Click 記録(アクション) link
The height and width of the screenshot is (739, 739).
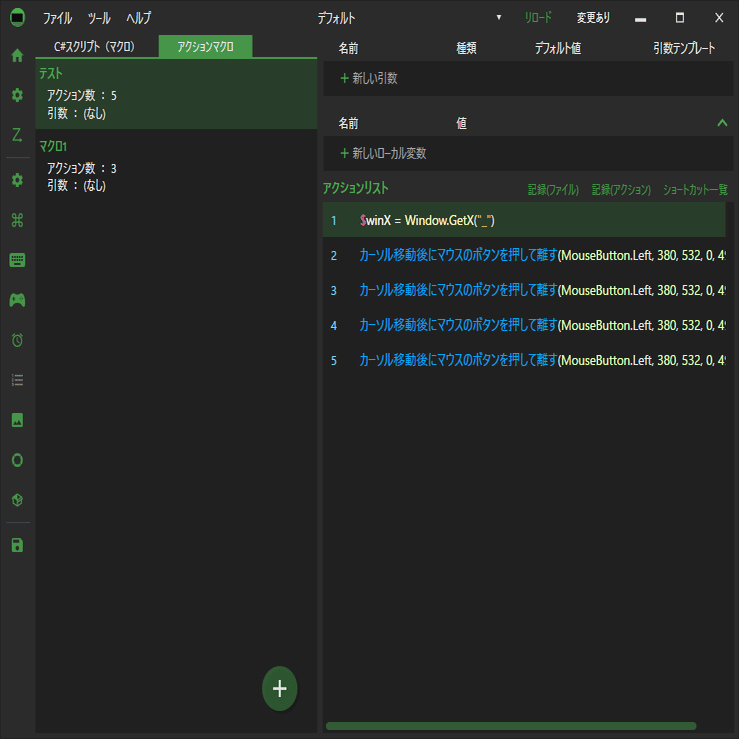pos(621,189)
